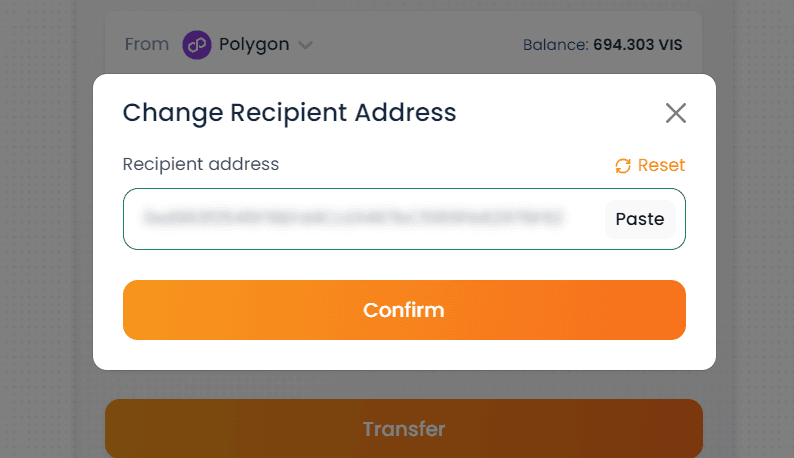Click empty field space left of Paste
Image resolution: width=794 pixels, height=458 pixels.
[x=584, y=219]
